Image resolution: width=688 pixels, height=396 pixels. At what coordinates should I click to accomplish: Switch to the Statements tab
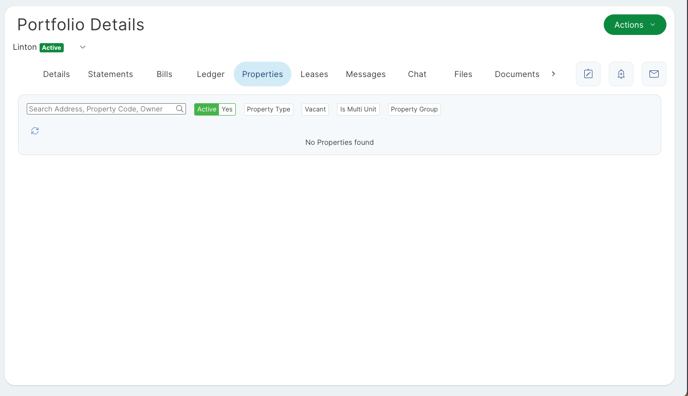110,74
